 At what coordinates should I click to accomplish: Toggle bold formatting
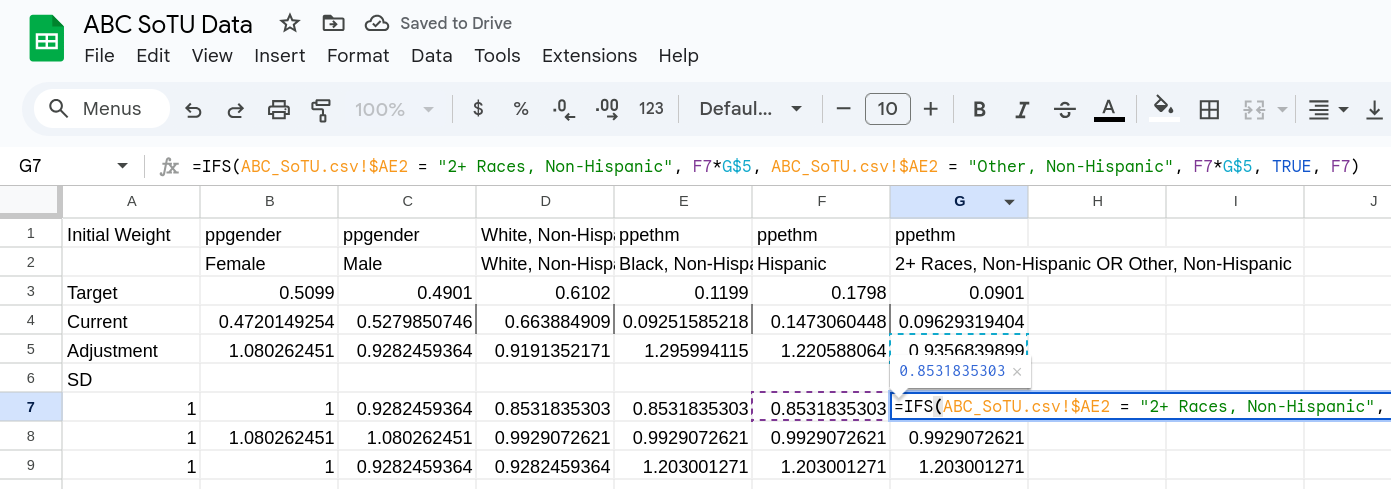click(980, 109)
